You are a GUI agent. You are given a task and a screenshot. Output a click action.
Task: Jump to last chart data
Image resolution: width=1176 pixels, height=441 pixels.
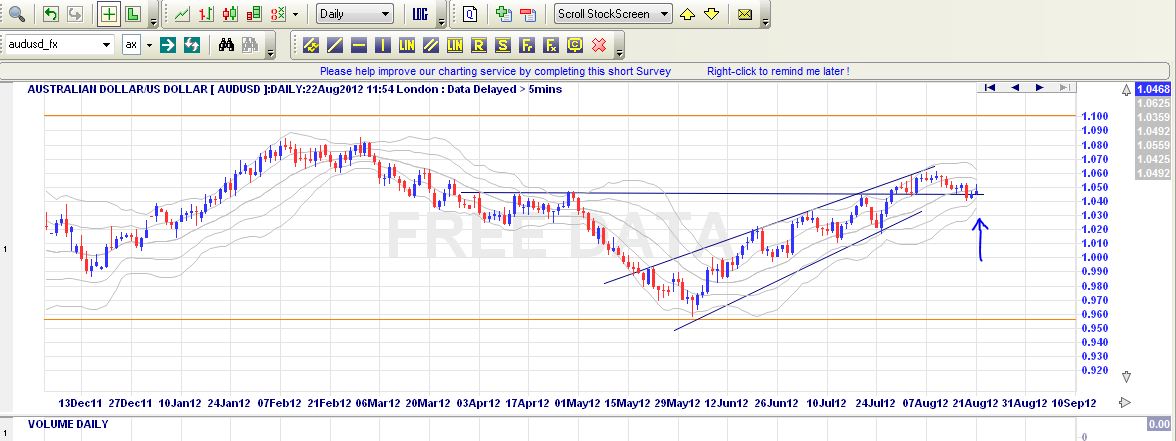coord(1064,88)
